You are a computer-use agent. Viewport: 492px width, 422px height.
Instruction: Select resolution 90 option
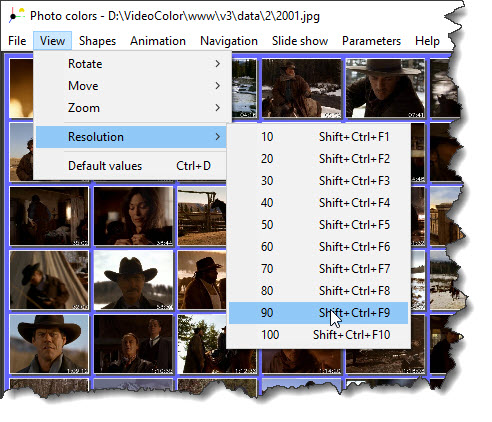click(318, 313)
